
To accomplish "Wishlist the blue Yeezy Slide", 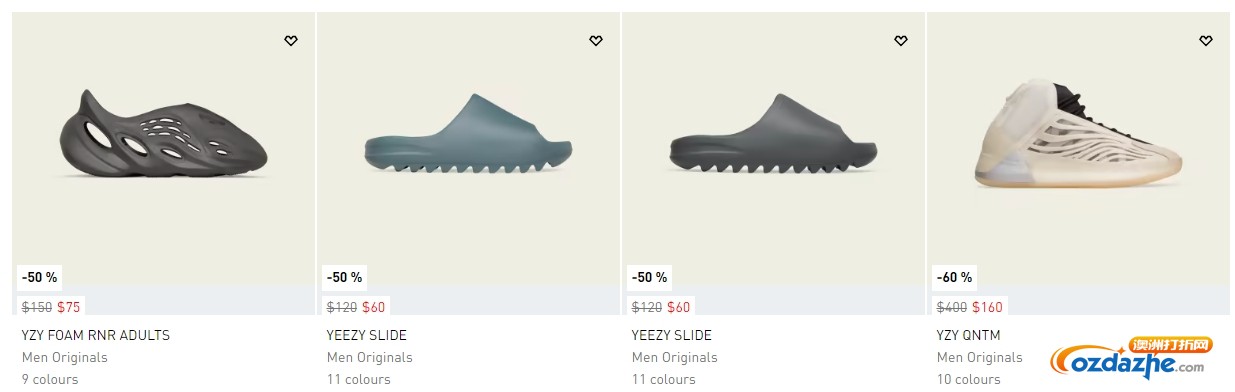I will tap(596, 41).
